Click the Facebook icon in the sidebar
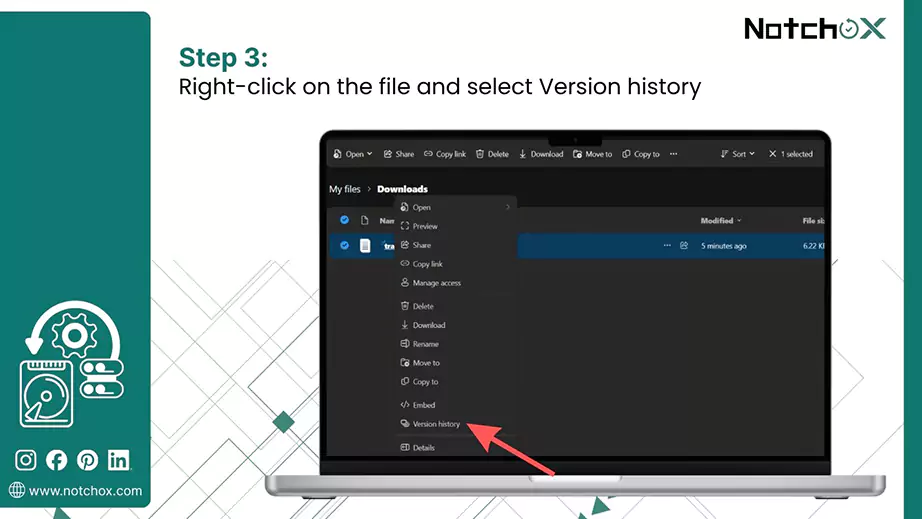The height and width of the screenshot is (519, 922). tap(56, 460)
